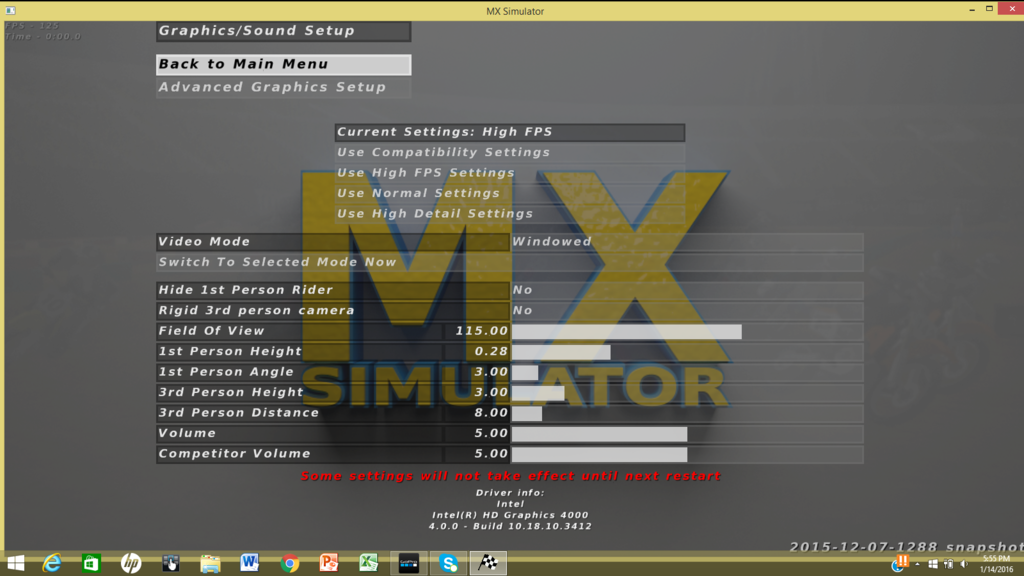The image size is (1024, 576).
Task: Click the MX Simulator checkered flag taskbar icon
Action: click(x=487, y=563)
